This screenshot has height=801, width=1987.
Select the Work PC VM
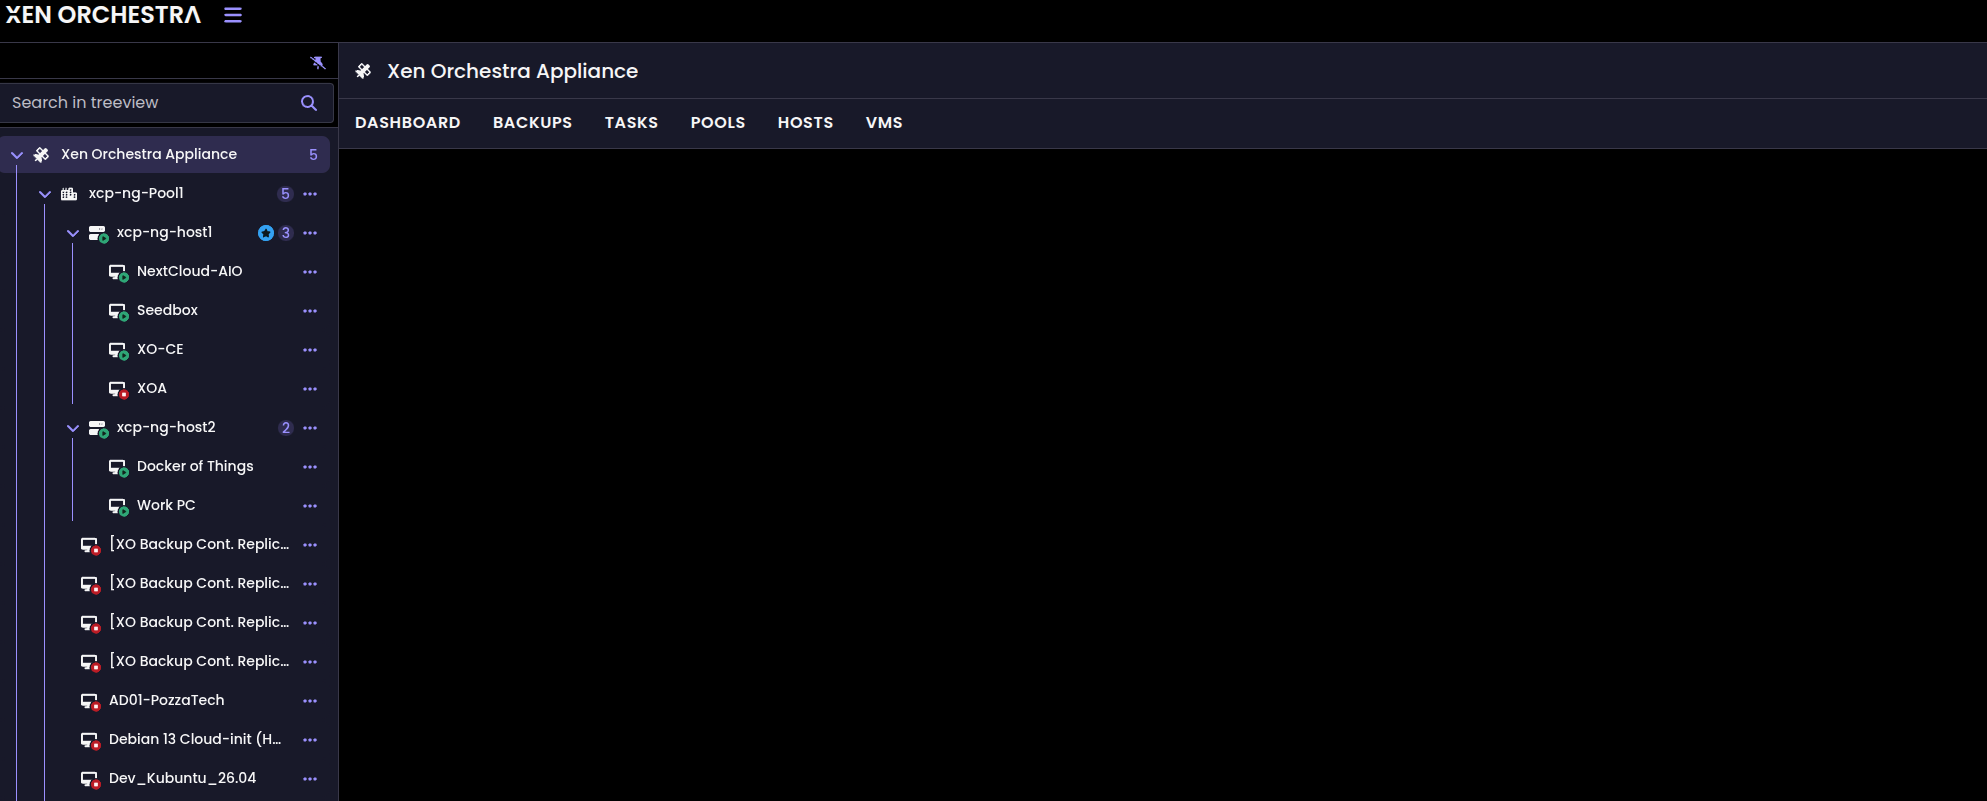click(x=166, y=505)
